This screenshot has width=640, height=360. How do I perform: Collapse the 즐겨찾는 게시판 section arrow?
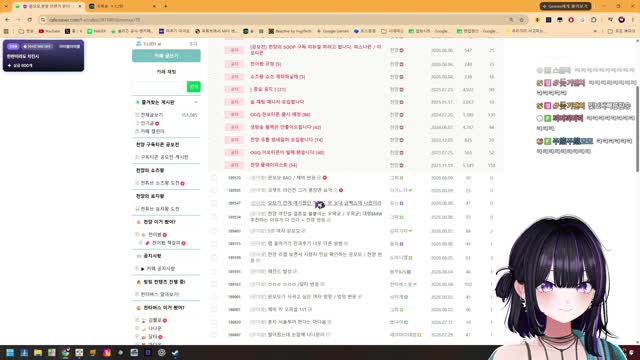pyautogui.click(x=196, y=102)
